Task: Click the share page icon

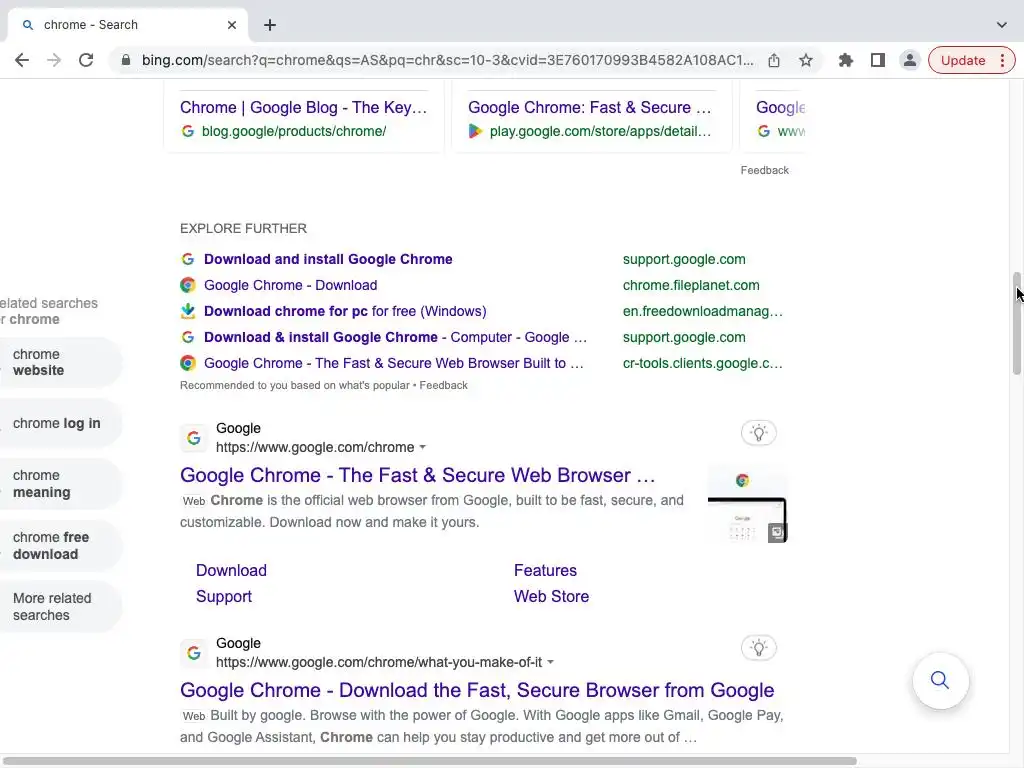Action: pyautogui.click(x=774, y=60)
